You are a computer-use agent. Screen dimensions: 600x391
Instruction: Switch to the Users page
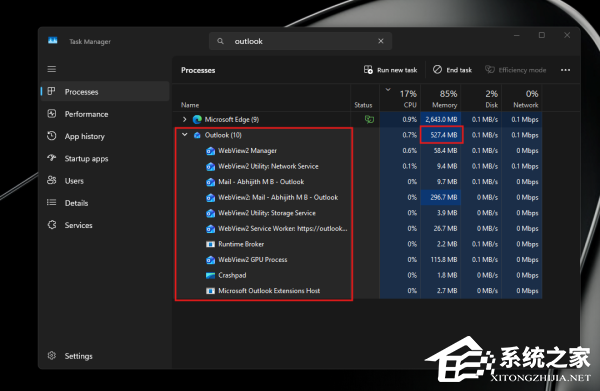(x=105, y=181)
